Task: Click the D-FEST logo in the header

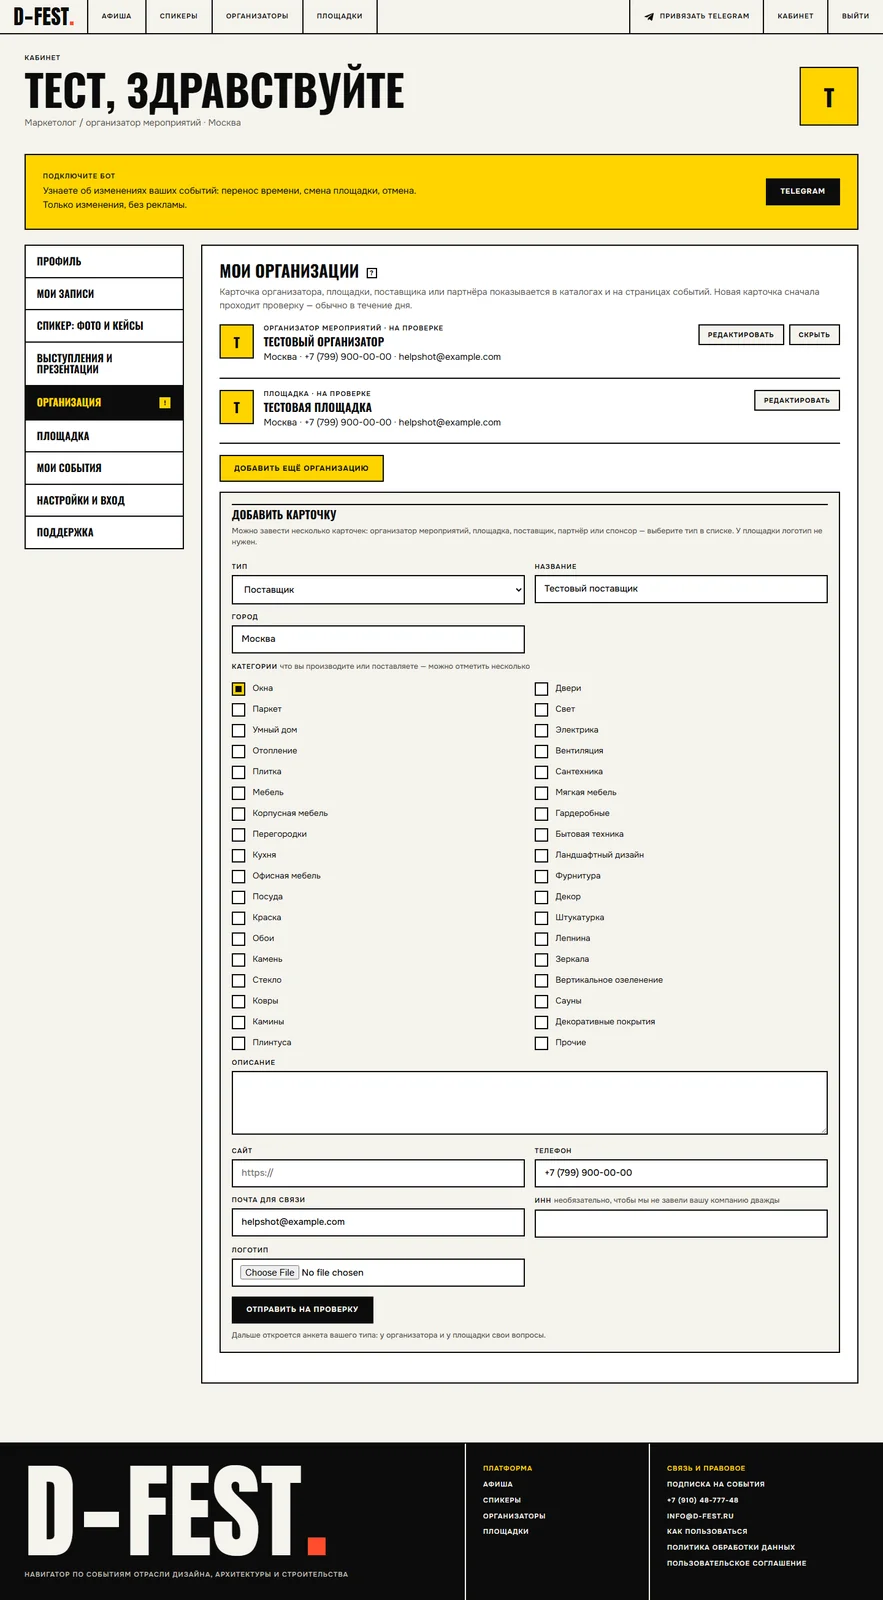Action: (43, 17)
